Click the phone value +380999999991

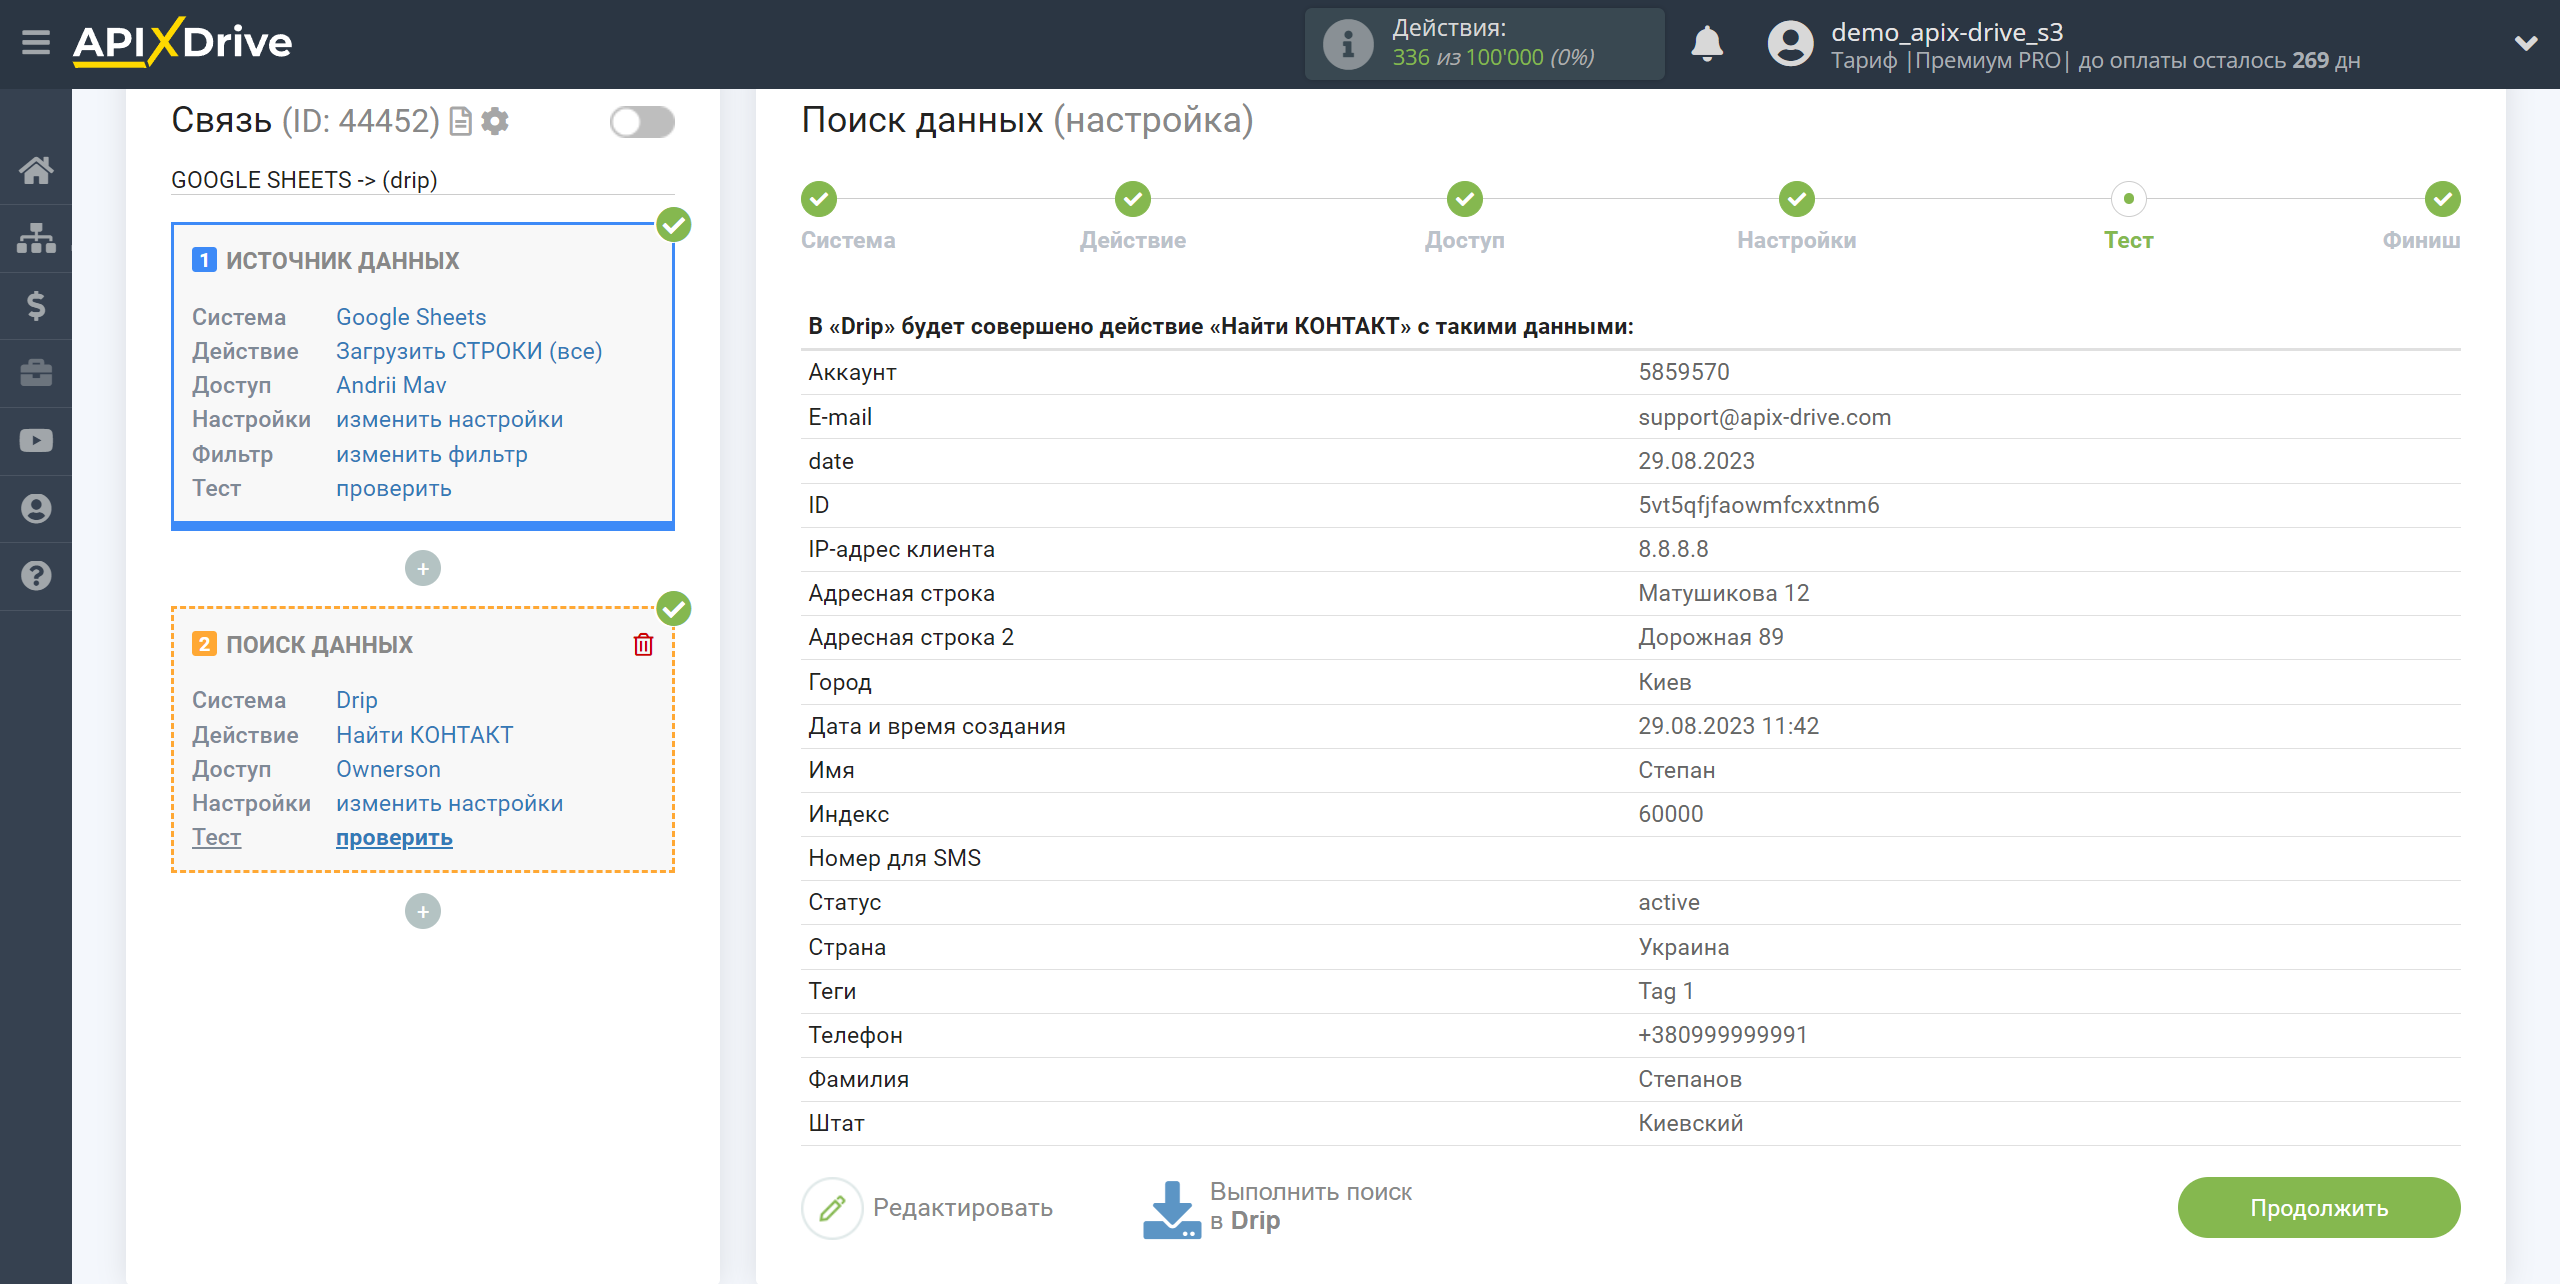(x=1722, y=1035)
